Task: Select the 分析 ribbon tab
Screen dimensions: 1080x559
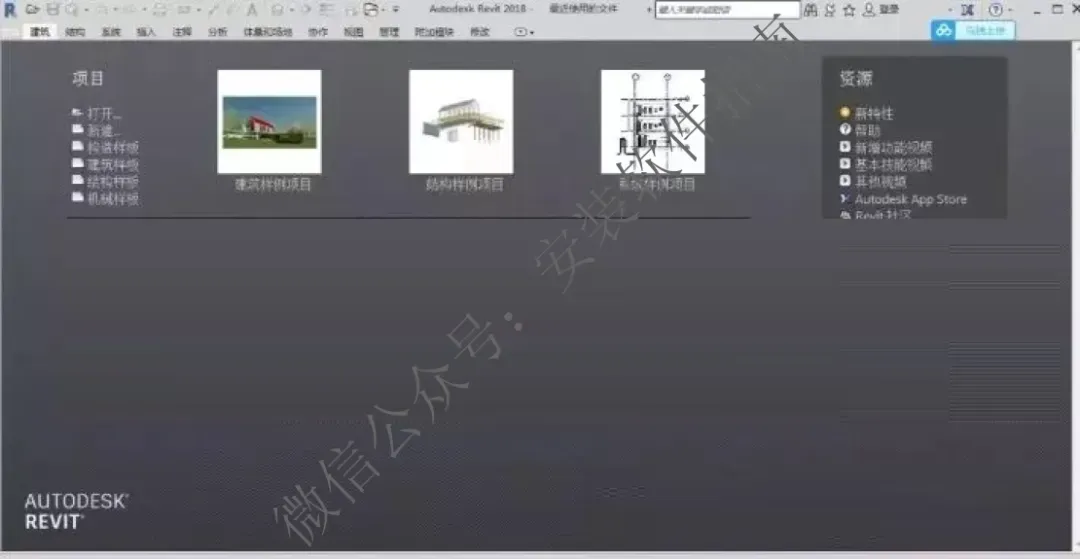Action: pyautogui.click(x=218, y=32)
